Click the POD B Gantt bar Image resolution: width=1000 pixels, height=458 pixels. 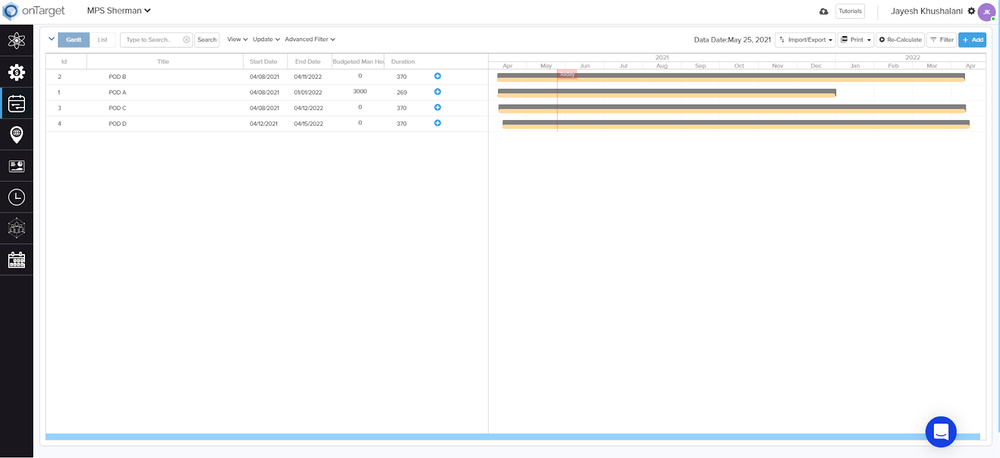[x=731, y=77]
